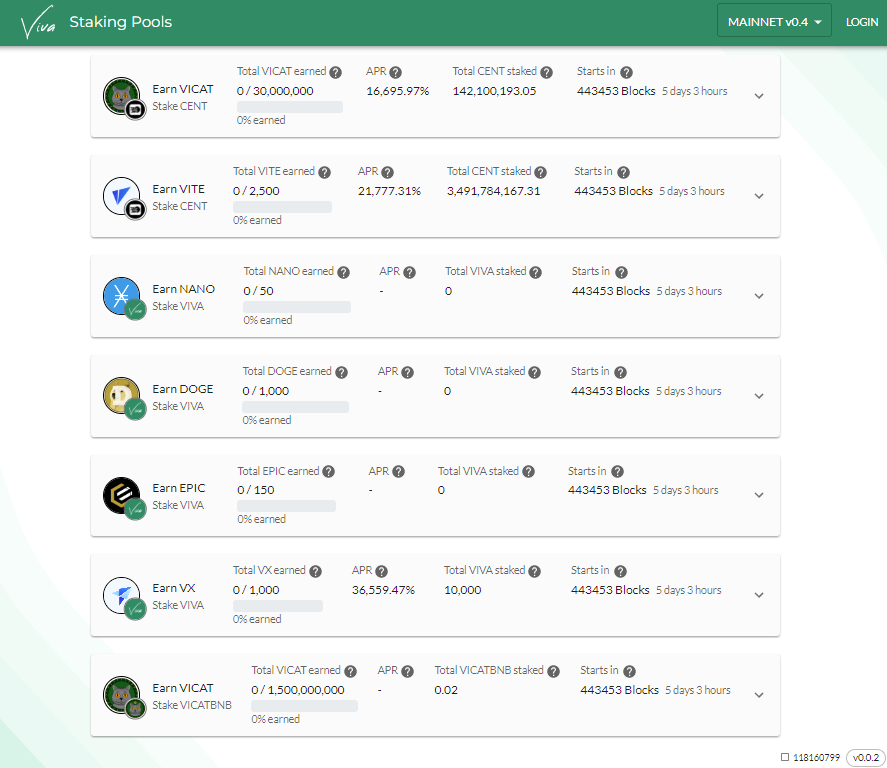Open the MAINNET v0.4 network dropdown

click(774, 21)
